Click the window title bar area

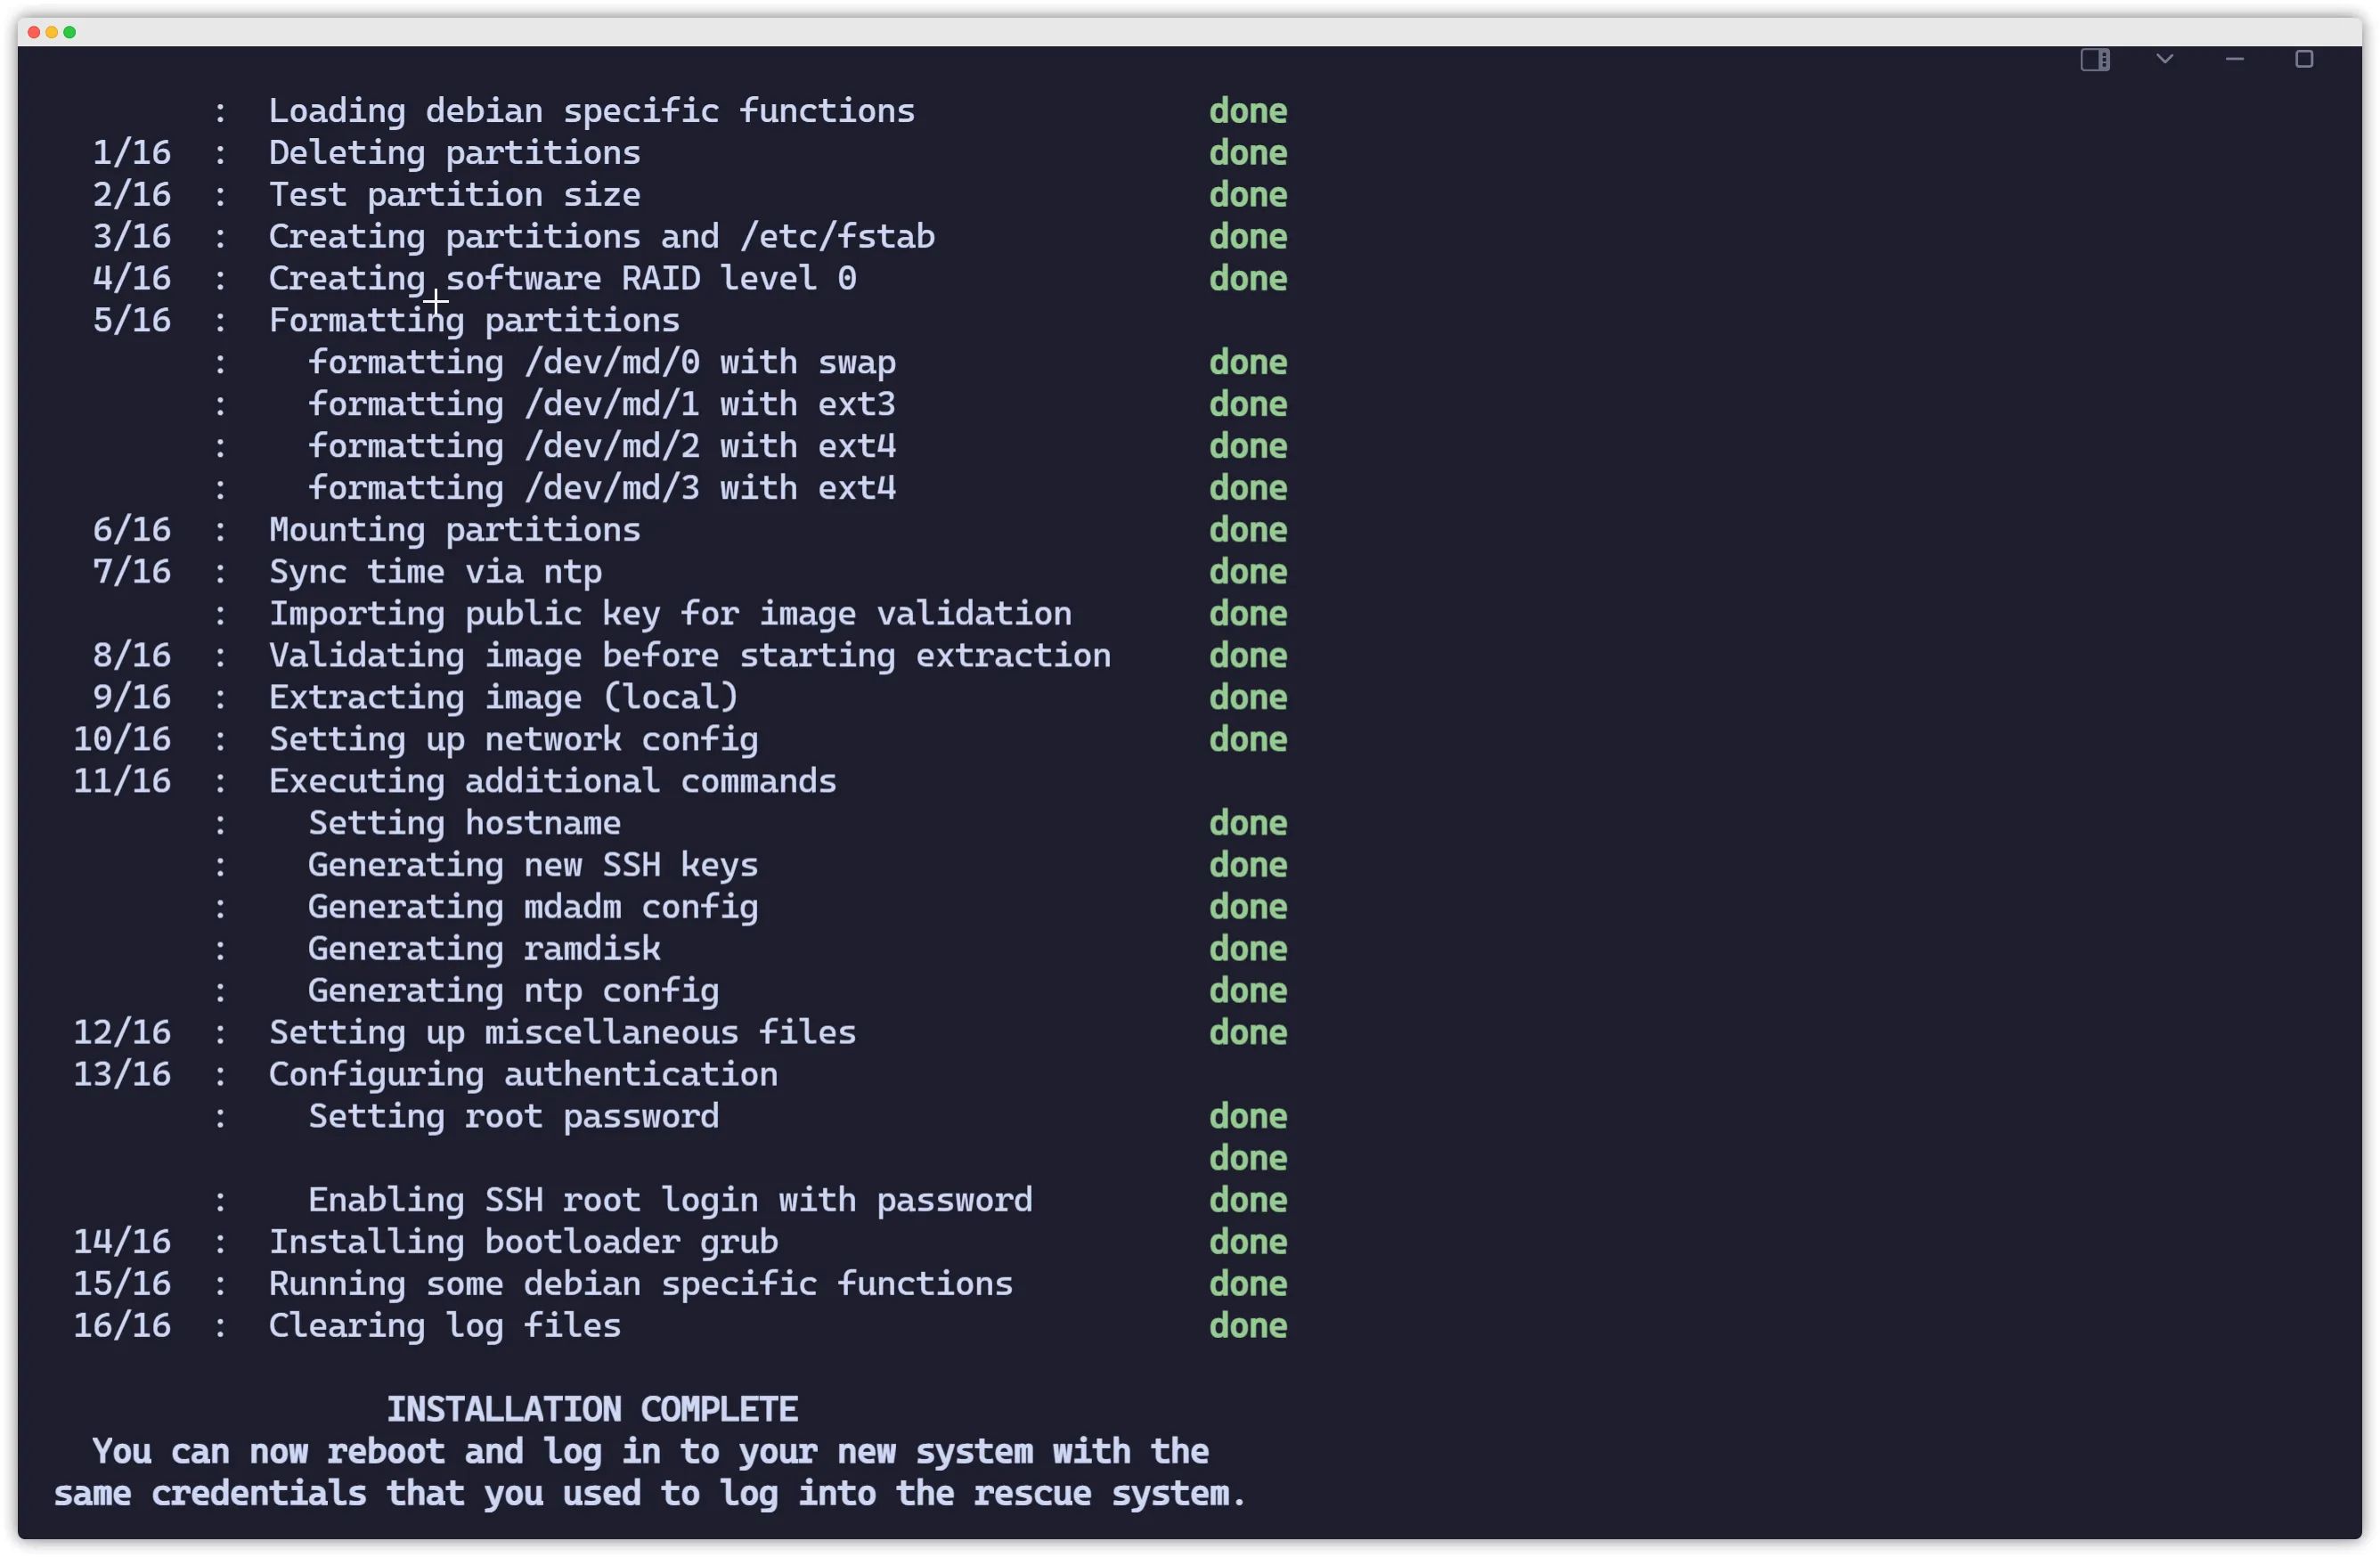pos(1190,32)
